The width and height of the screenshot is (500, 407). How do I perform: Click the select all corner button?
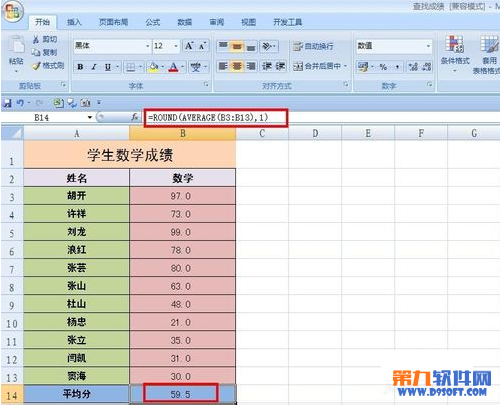tap(12, 133)
